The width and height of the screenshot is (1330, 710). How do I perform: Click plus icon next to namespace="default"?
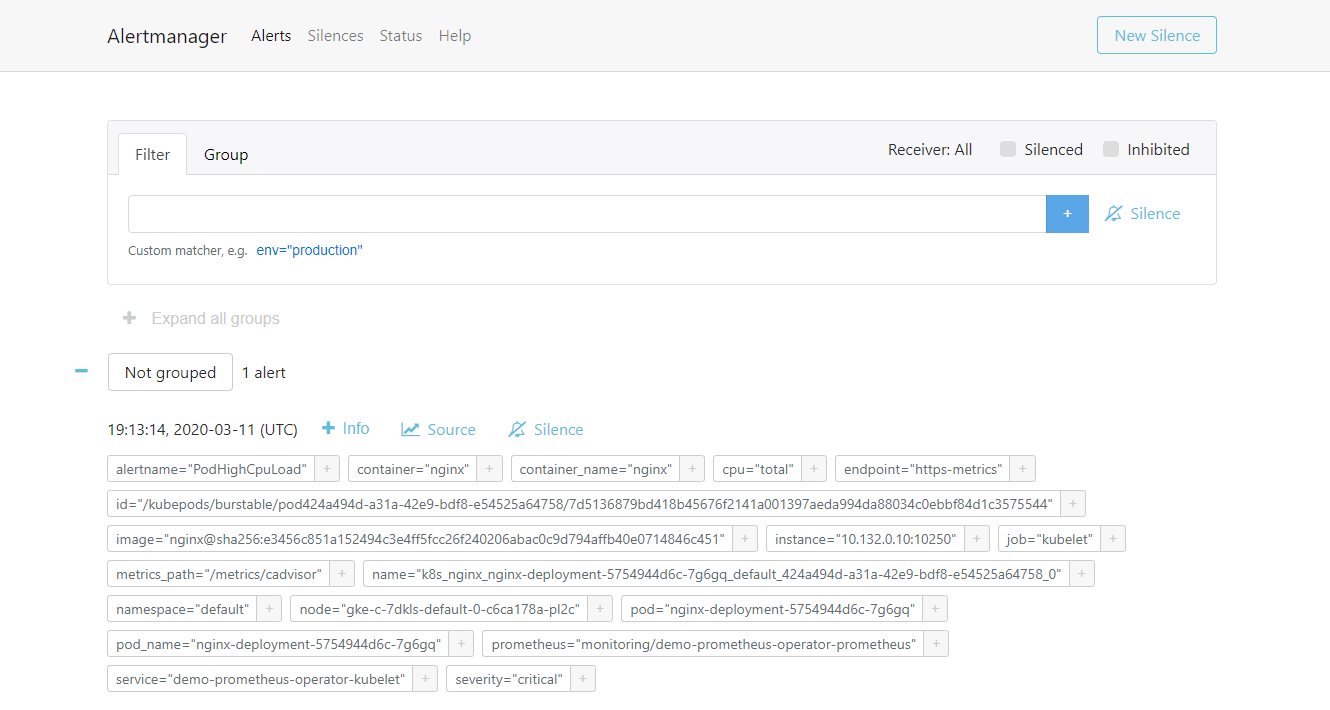269,609
